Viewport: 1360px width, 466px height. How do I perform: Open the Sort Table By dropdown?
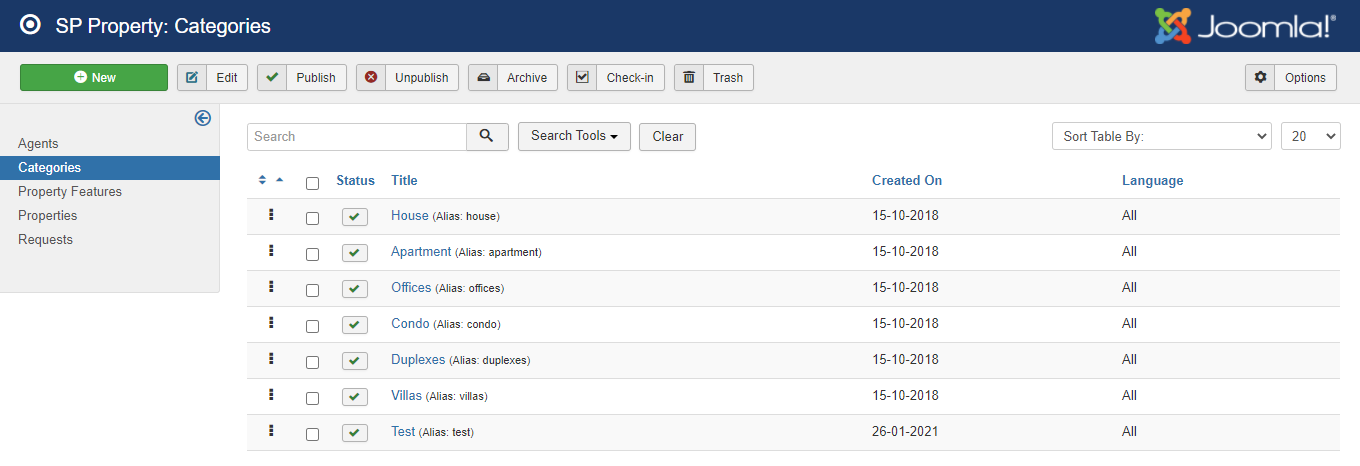(1161, 137)
